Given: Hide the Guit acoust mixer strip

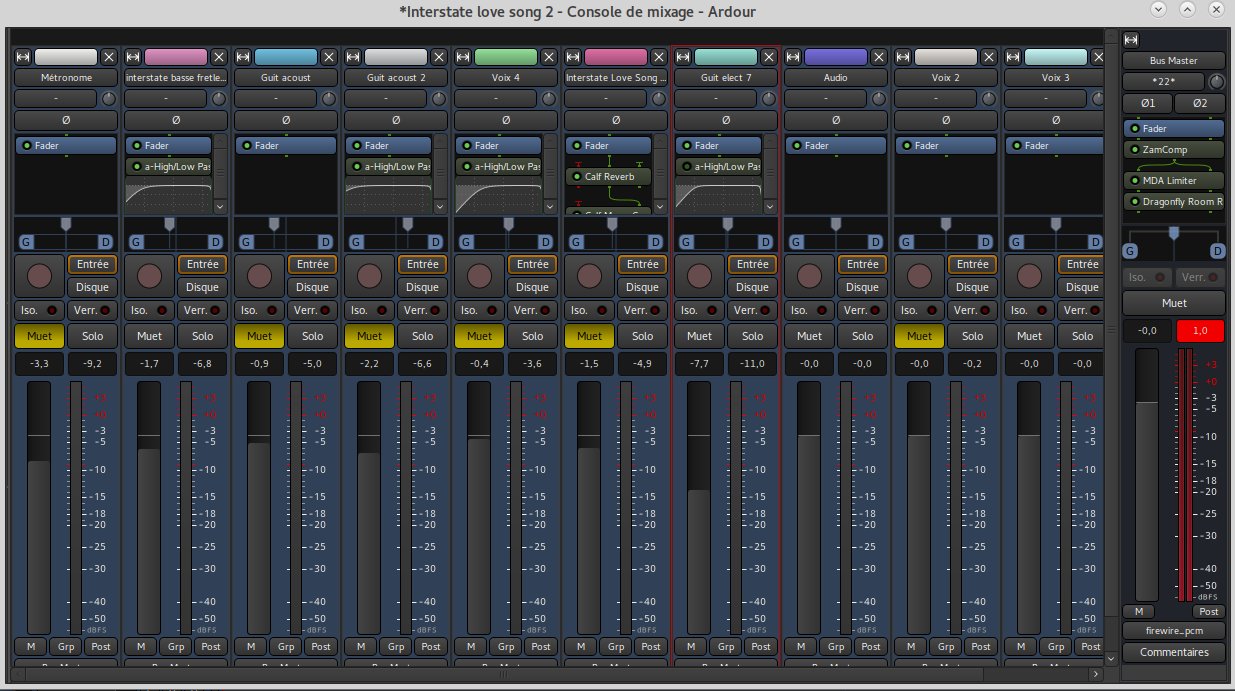Looking at the screenshot, I should (x=329, y=57).
